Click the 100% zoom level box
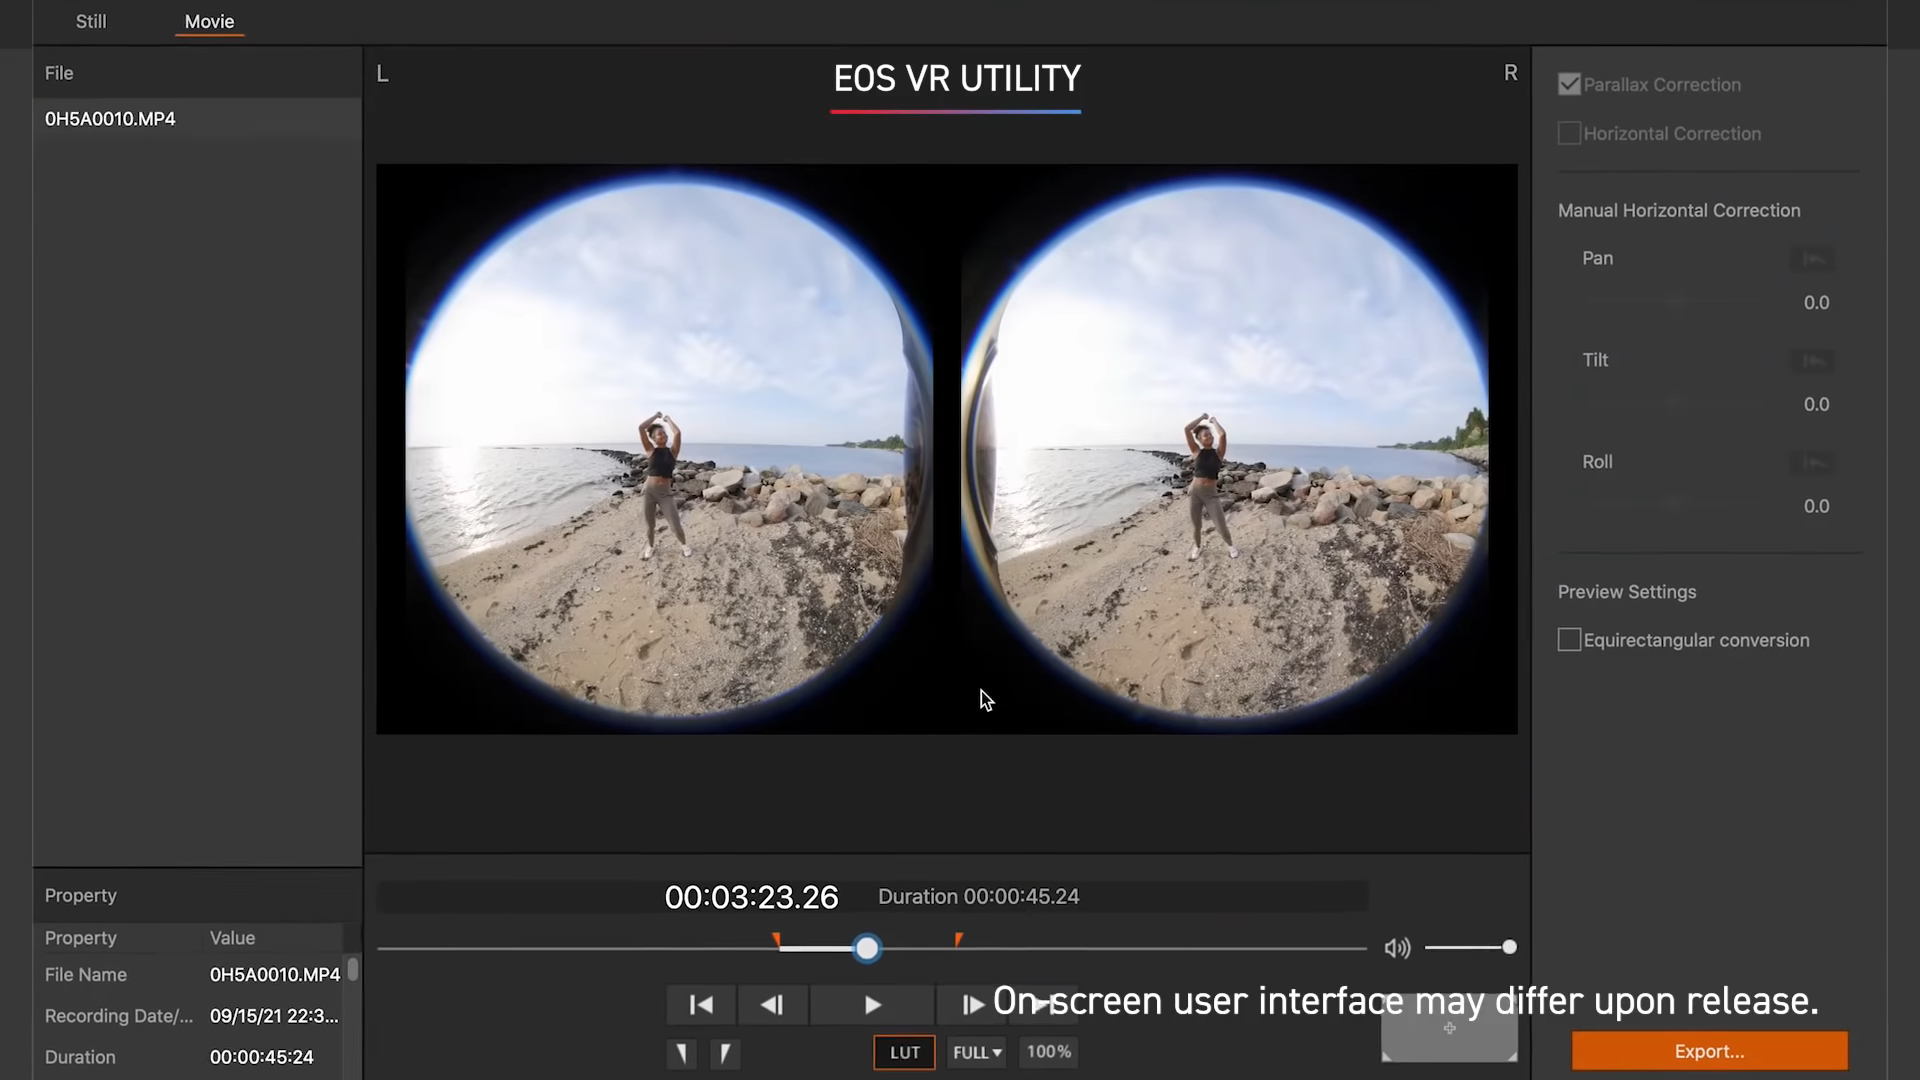Screen dimensions: 1920x1080 click(1048, 1052)
